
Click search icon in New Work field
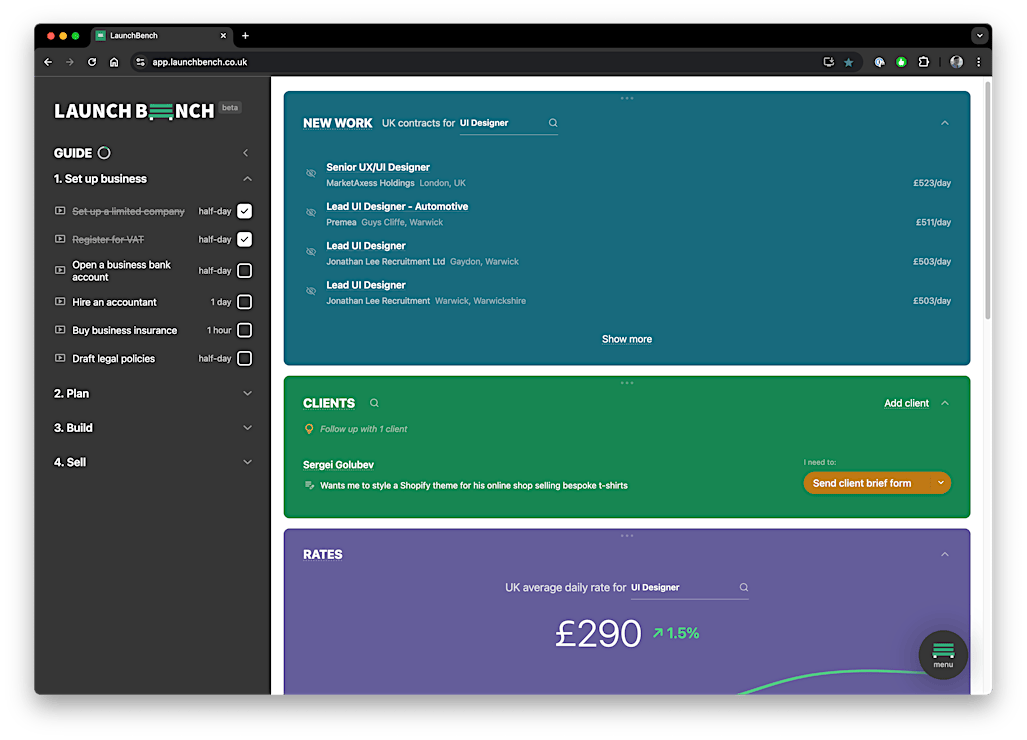(x=553, y=123)
